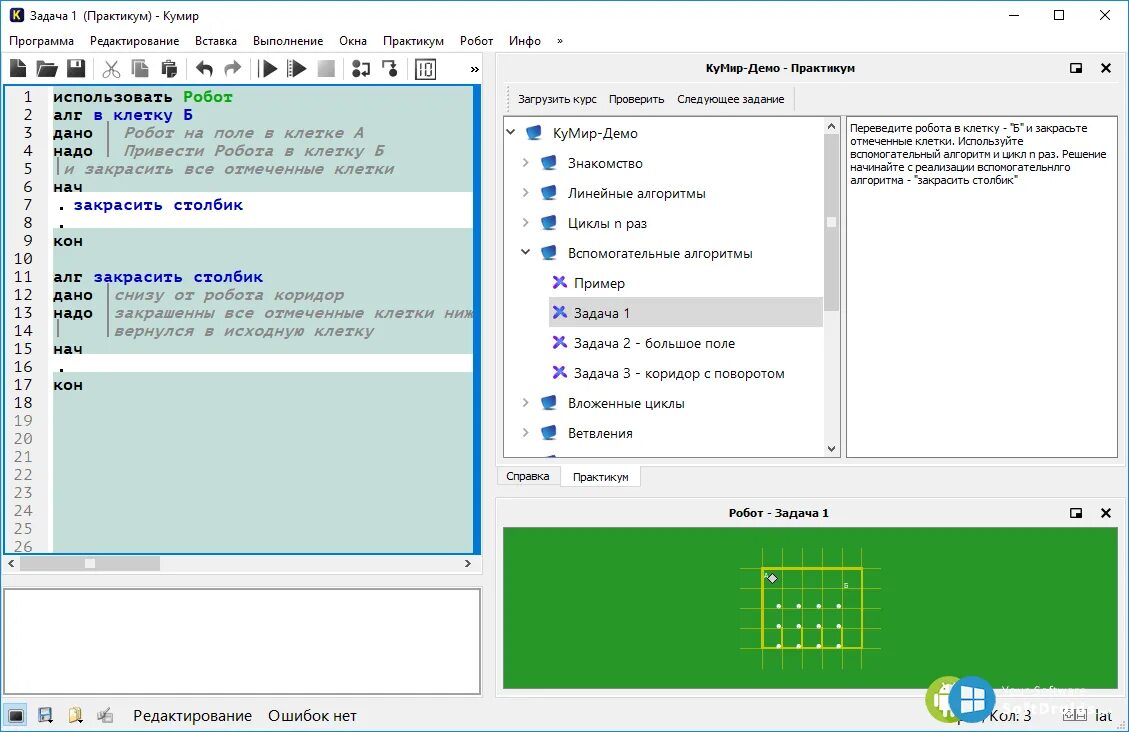Click the Знакомство course icon
1129x732 pixels.
click(549, 163)
